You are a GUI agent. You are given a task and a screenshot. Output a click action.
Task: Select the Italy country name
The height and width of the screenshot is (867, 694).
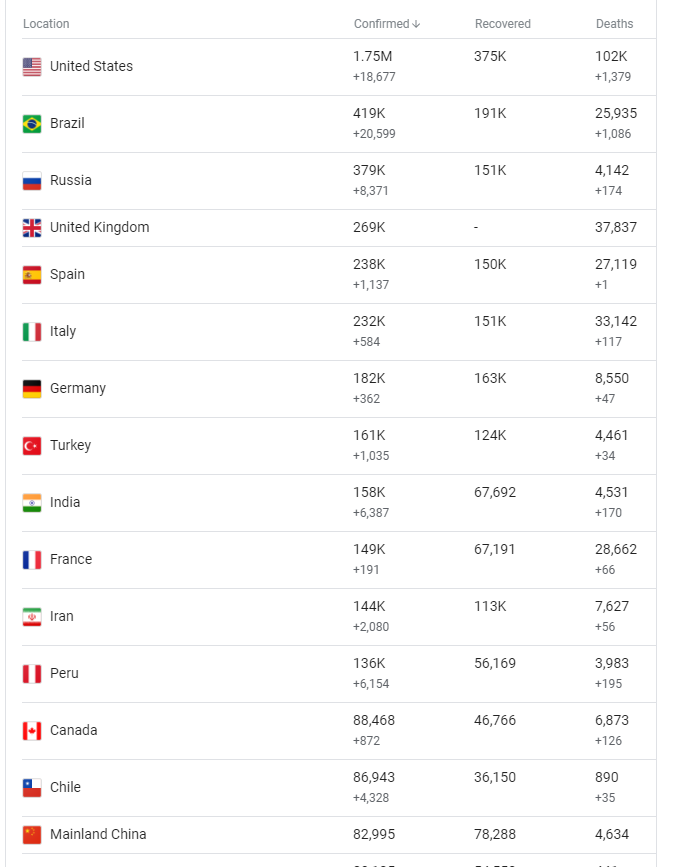click(x=63, y=331)
